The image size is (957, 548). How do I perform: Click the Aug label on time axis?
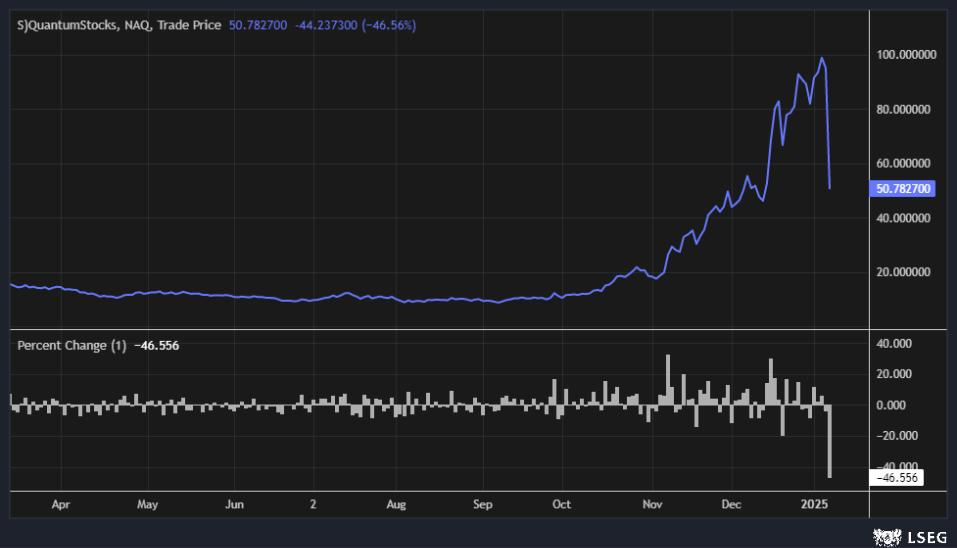tap(396, 505)
